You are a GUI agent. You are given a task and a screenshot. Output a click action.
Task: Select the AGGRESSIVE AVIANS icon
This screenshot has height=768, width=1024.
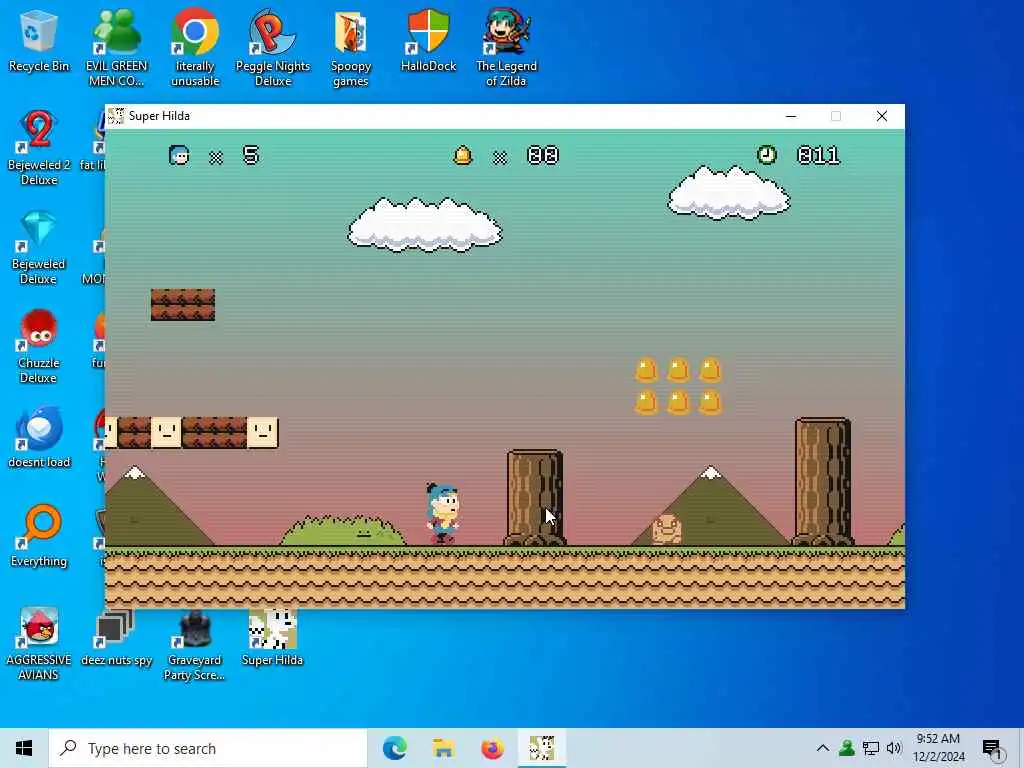click(x=39, y=644)
